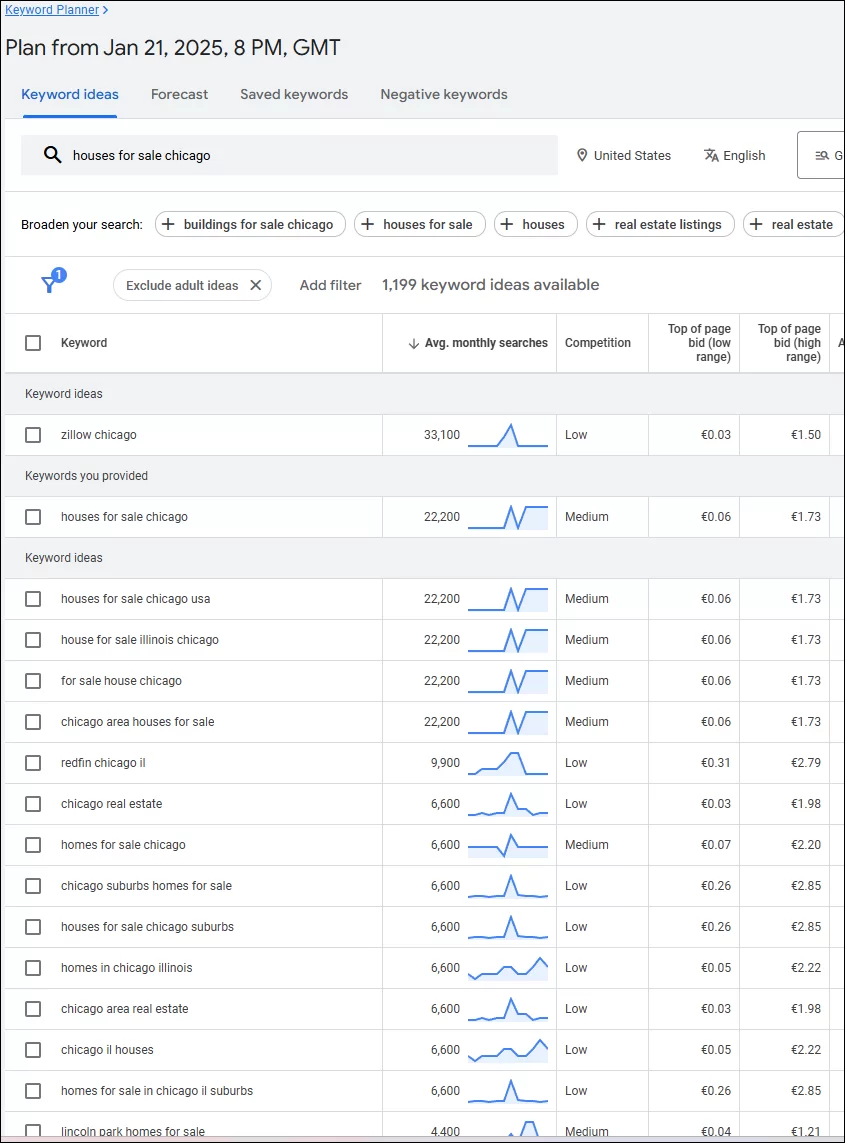The width and height of the screenshot is (845, 1143).
Task: Click trend sparkline for homes in chicago illinois
Action: click(507, 968)
